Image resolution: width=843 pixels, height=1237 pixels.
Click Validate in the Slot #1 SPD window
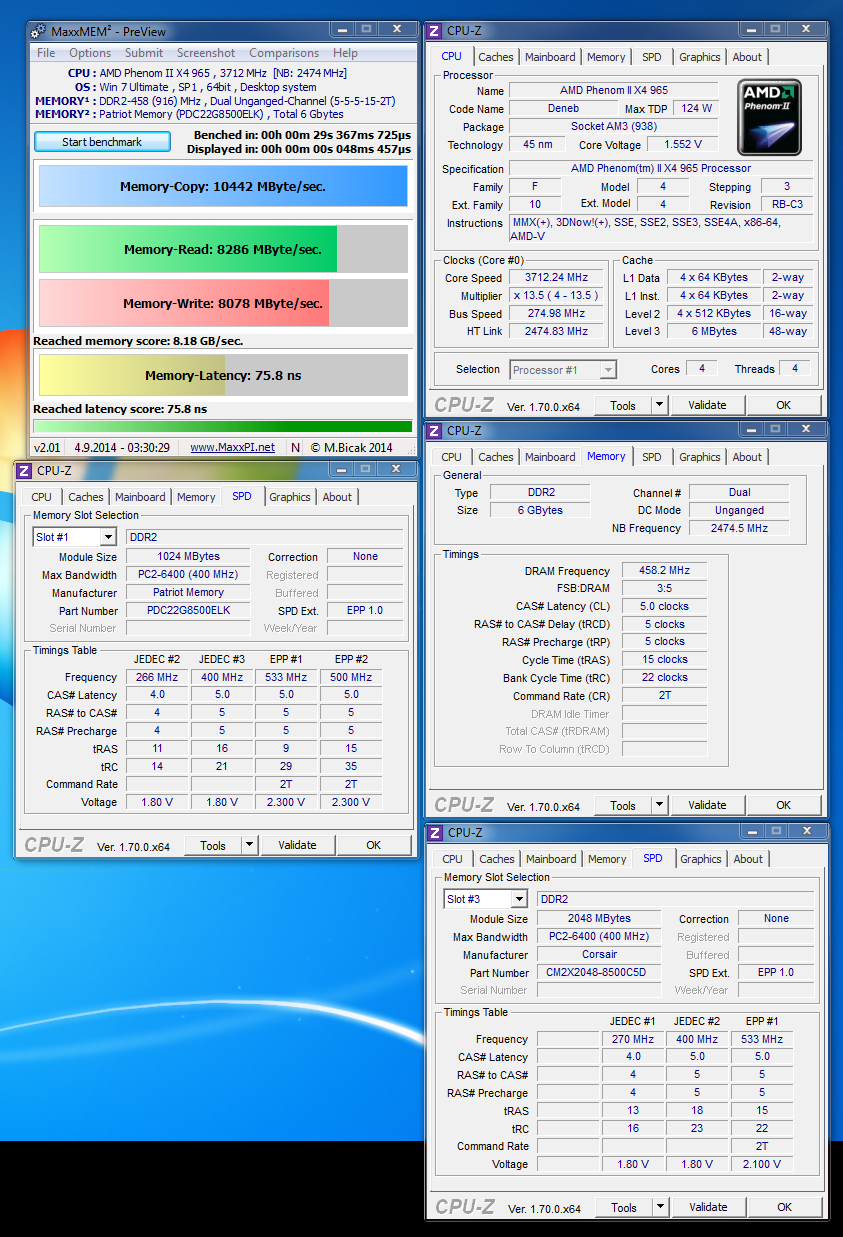[x=297, y=845]
